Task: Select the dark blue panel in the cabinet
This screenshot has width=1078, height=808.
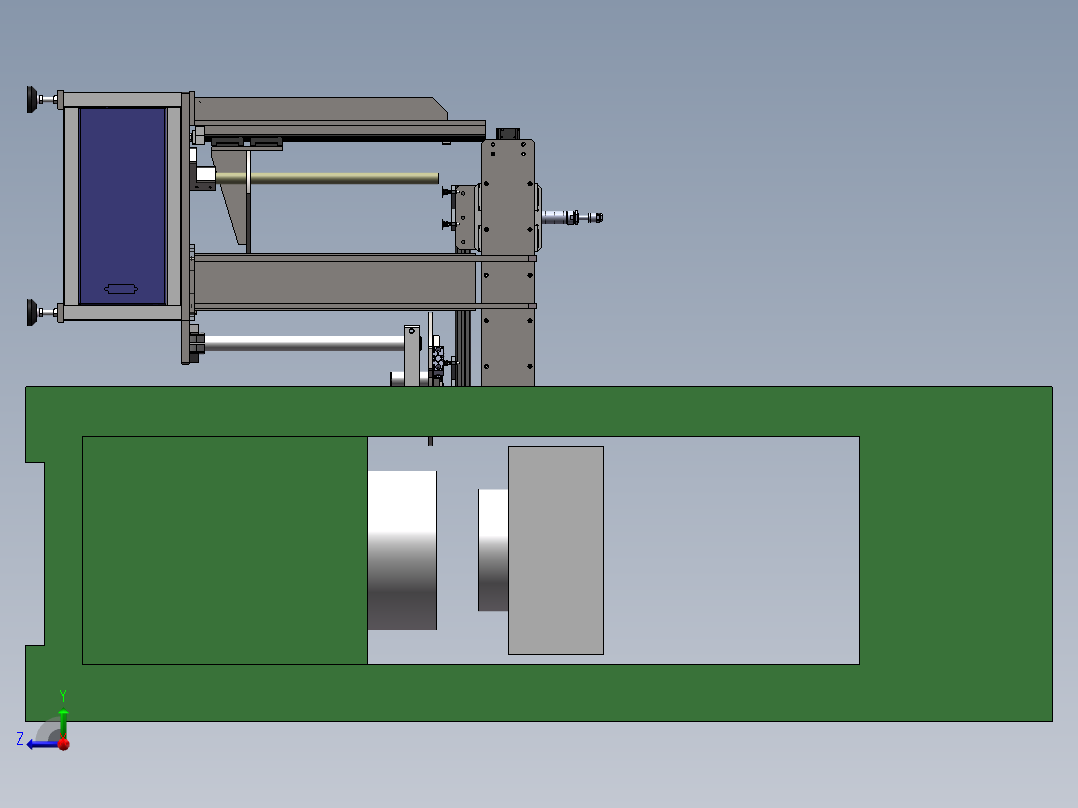Action: tap(122, 206)
